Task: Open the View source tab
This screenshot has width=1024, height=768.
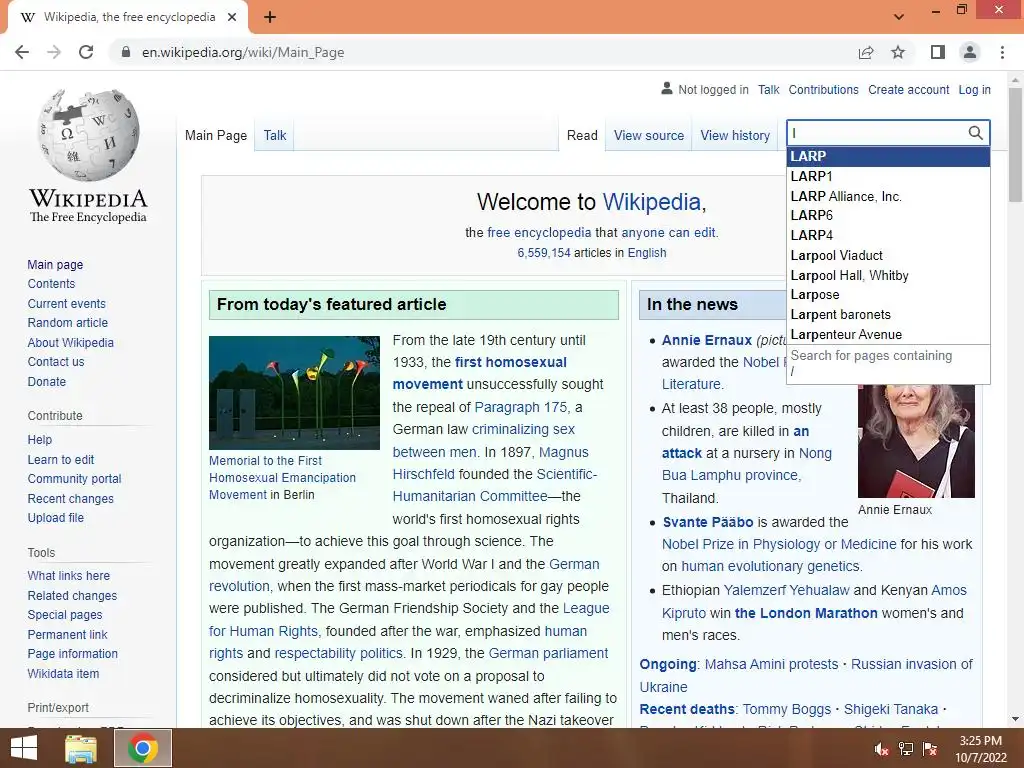Action: [x=648, y=135]
